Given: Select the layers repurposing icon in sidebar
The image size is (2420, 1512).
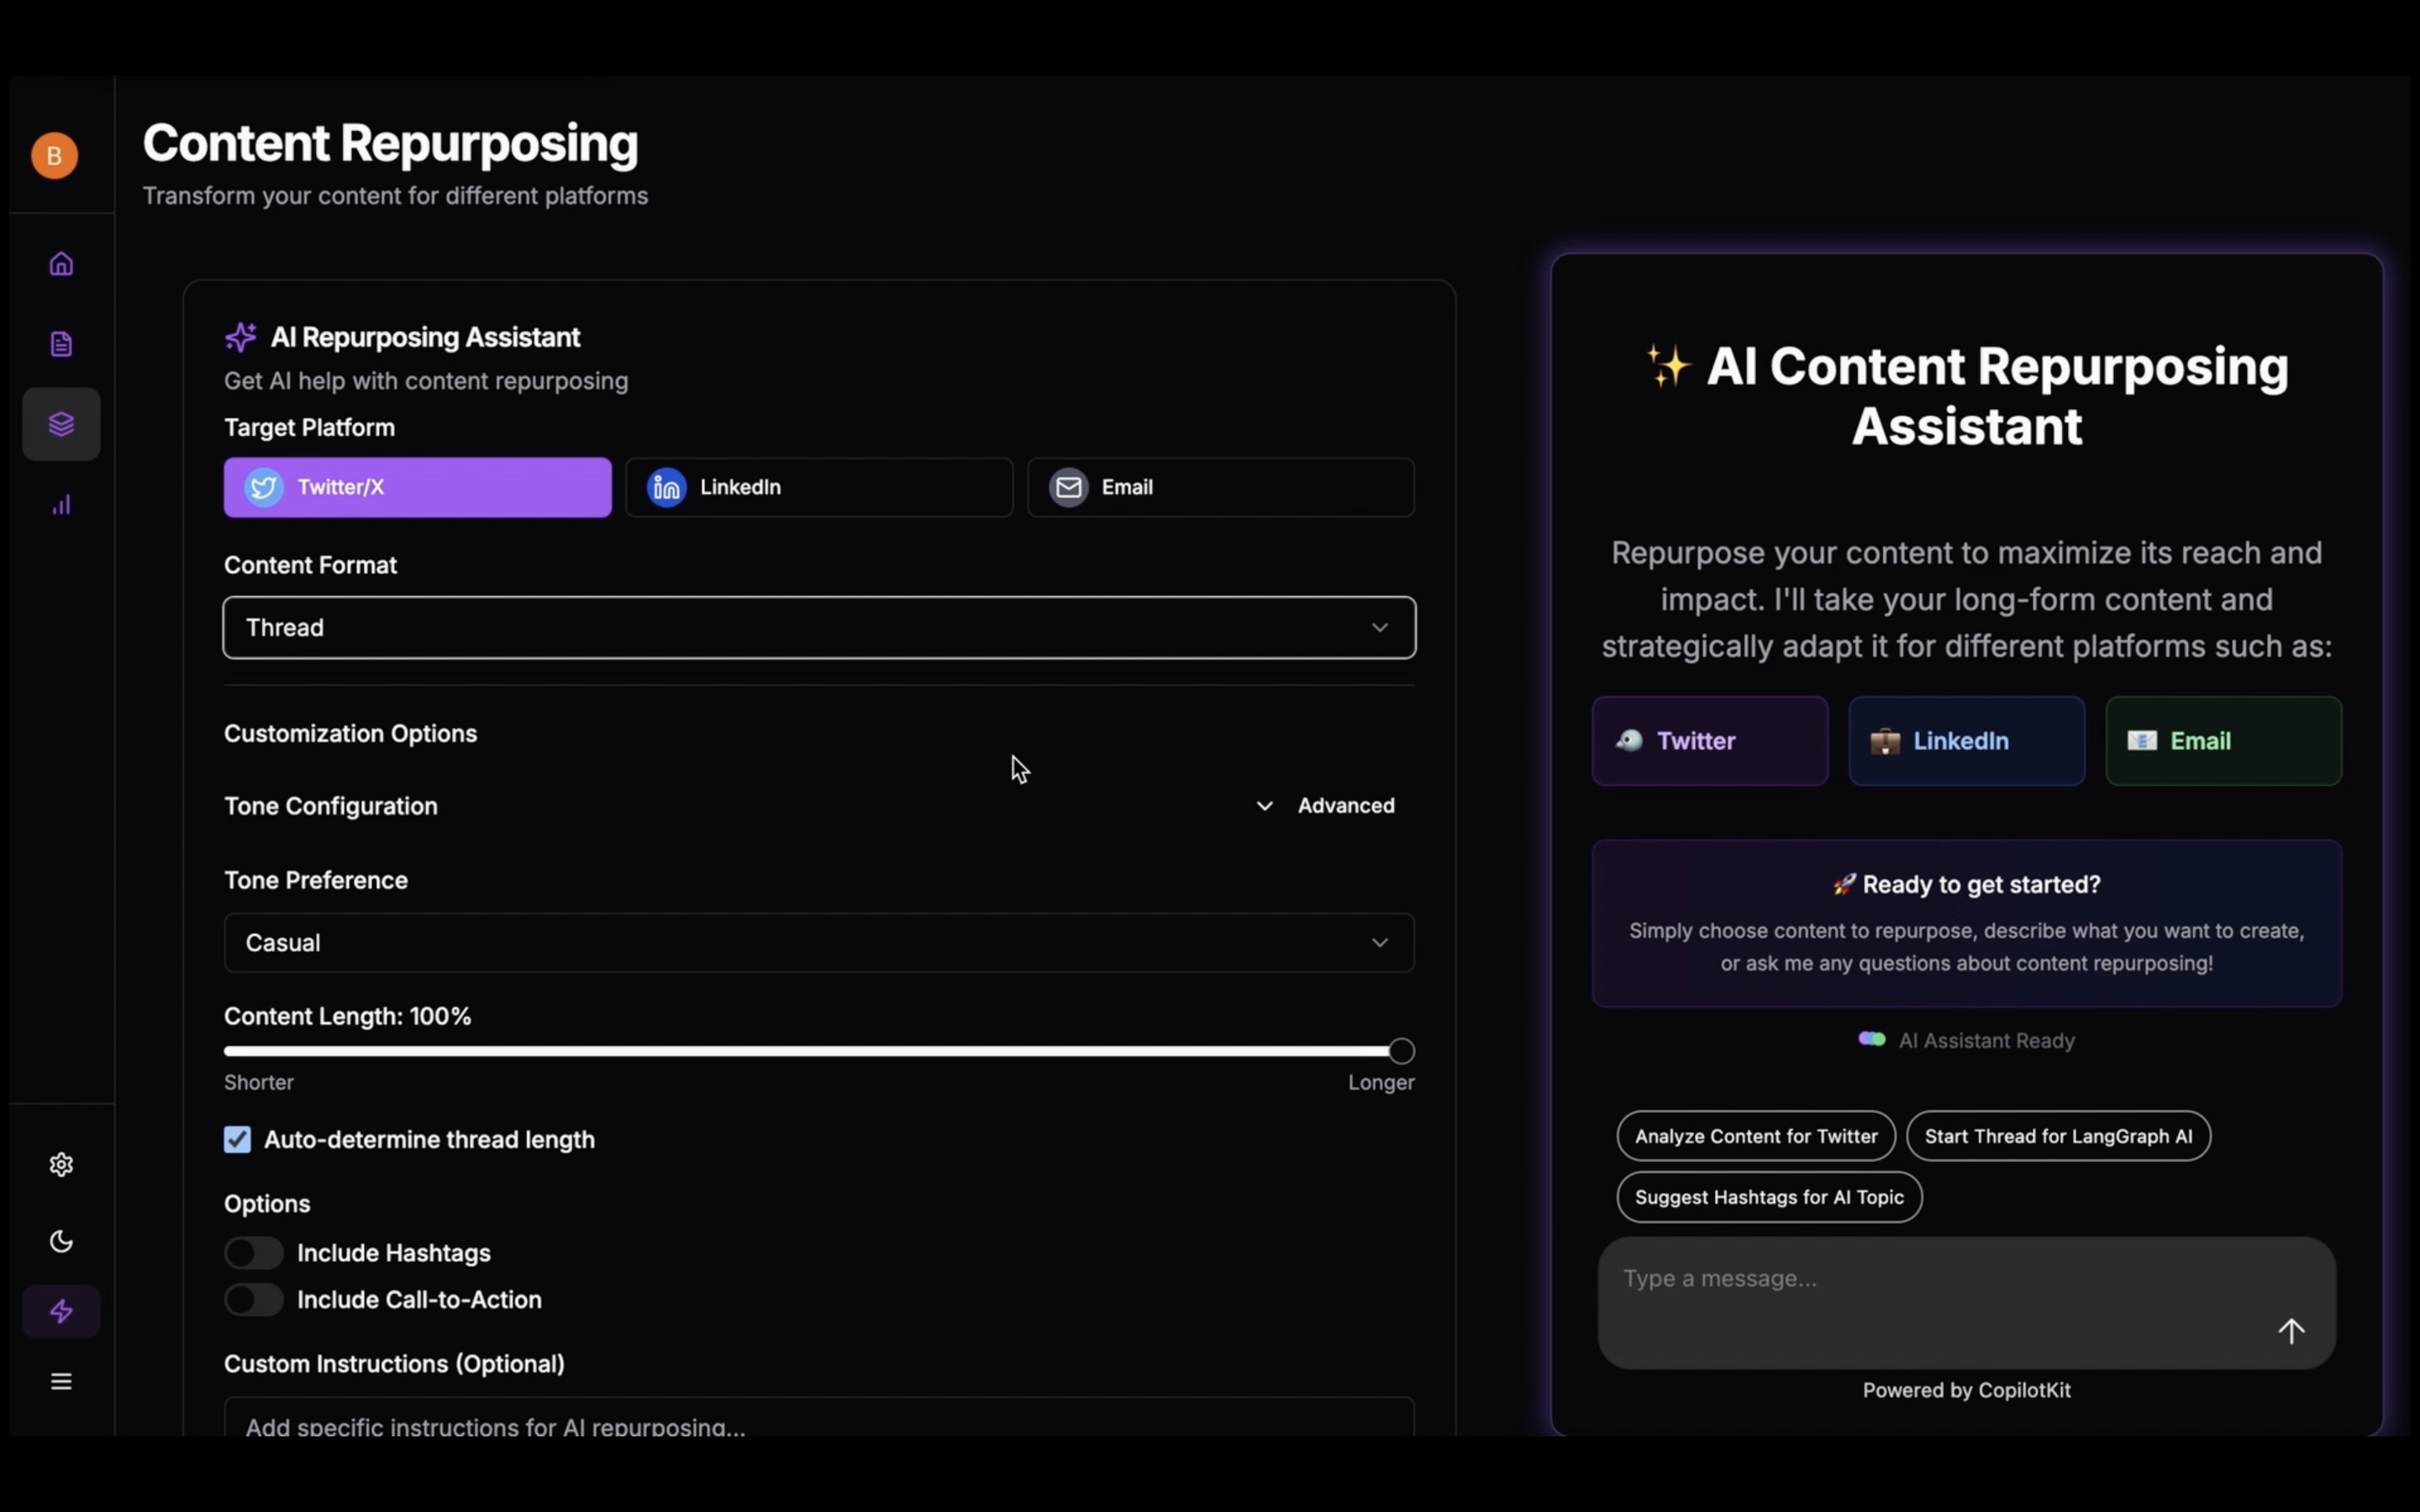Looking at the screenshot, I should (x=61, y=424).
